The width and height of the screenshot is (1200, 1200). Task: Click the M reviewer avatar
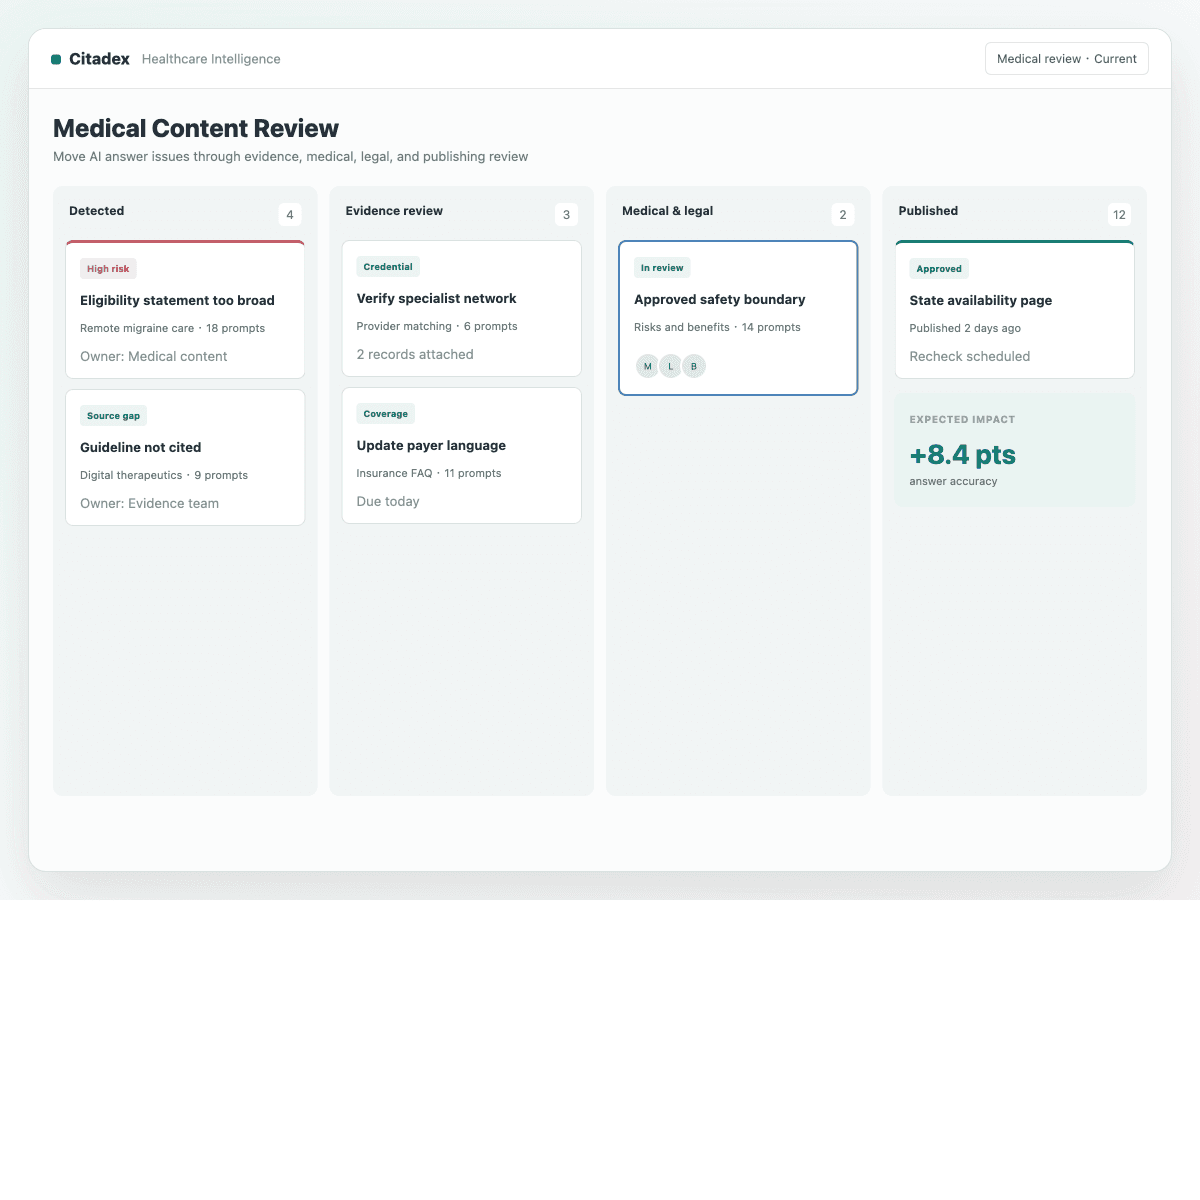click(x=647, y=366)
